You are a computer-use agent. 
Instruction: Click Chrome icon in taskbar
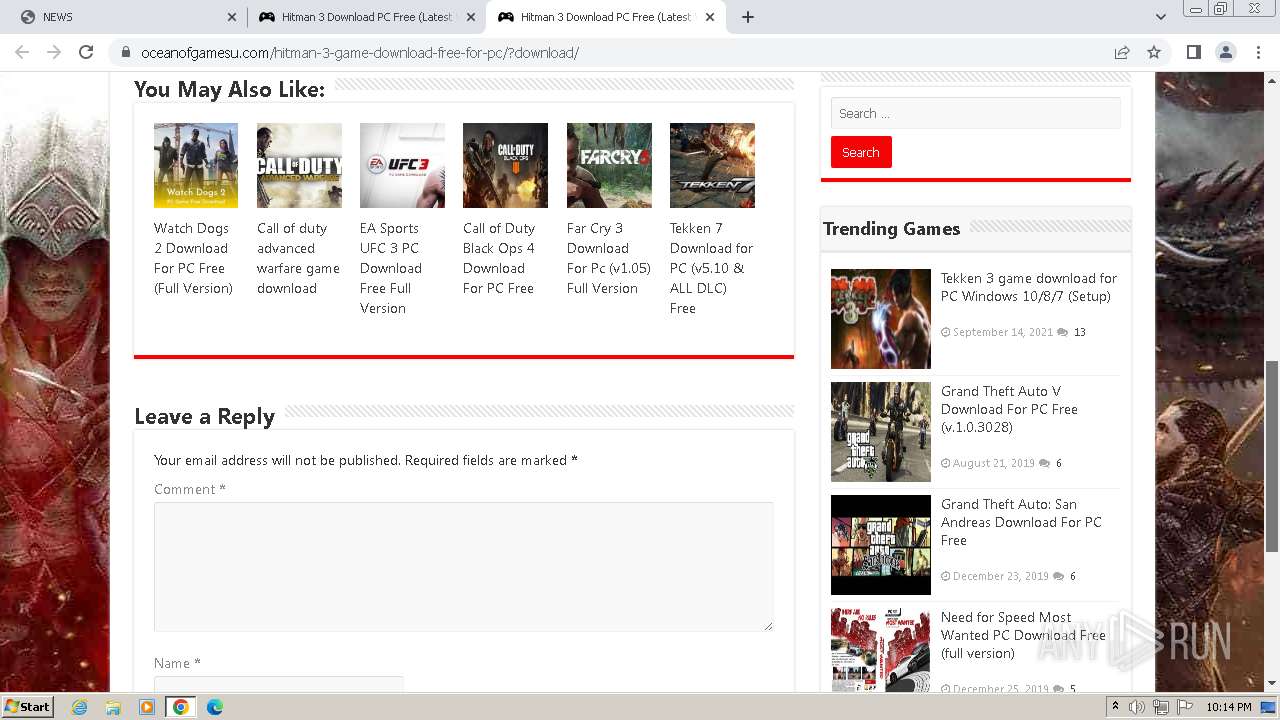click(x=181, y=707)
